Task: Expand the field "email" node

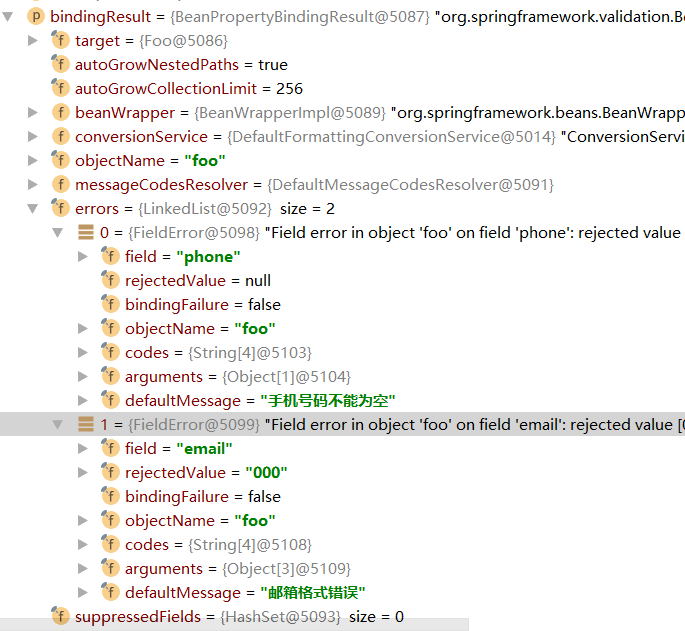Action: click(x=83, y=449)
